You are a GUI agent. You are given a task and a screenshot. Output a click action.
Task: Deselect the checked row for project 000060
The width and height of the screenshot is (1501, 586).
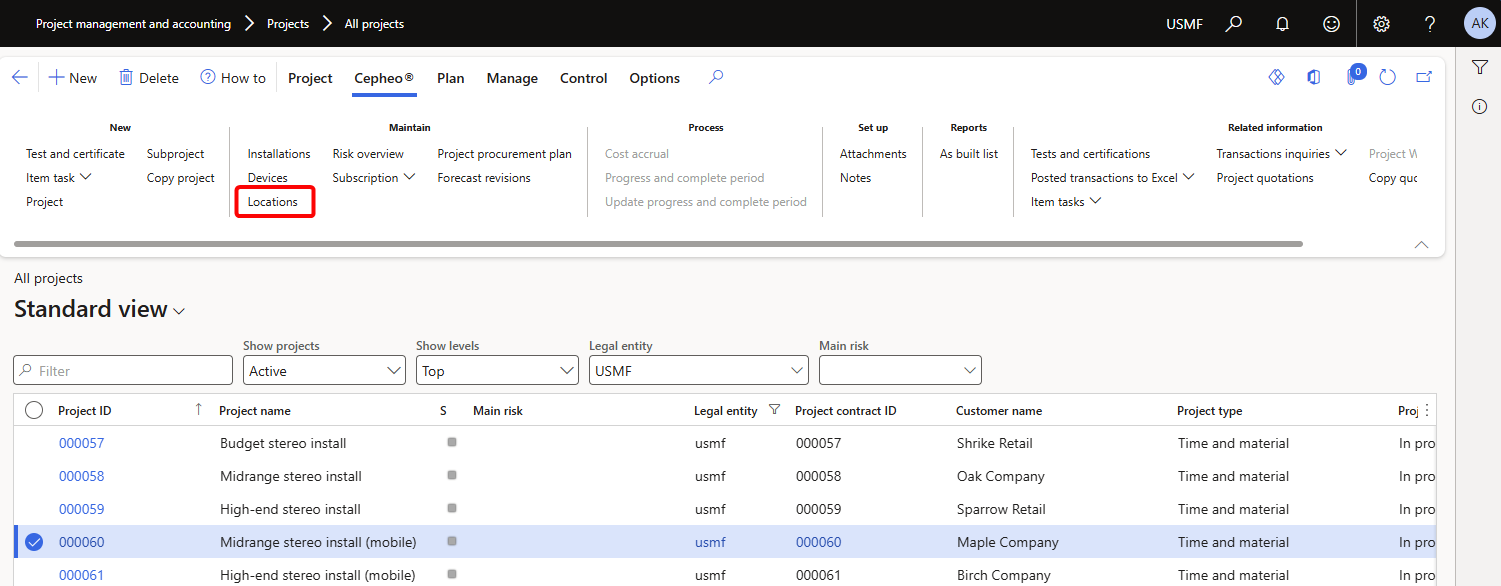click(34, 542)
